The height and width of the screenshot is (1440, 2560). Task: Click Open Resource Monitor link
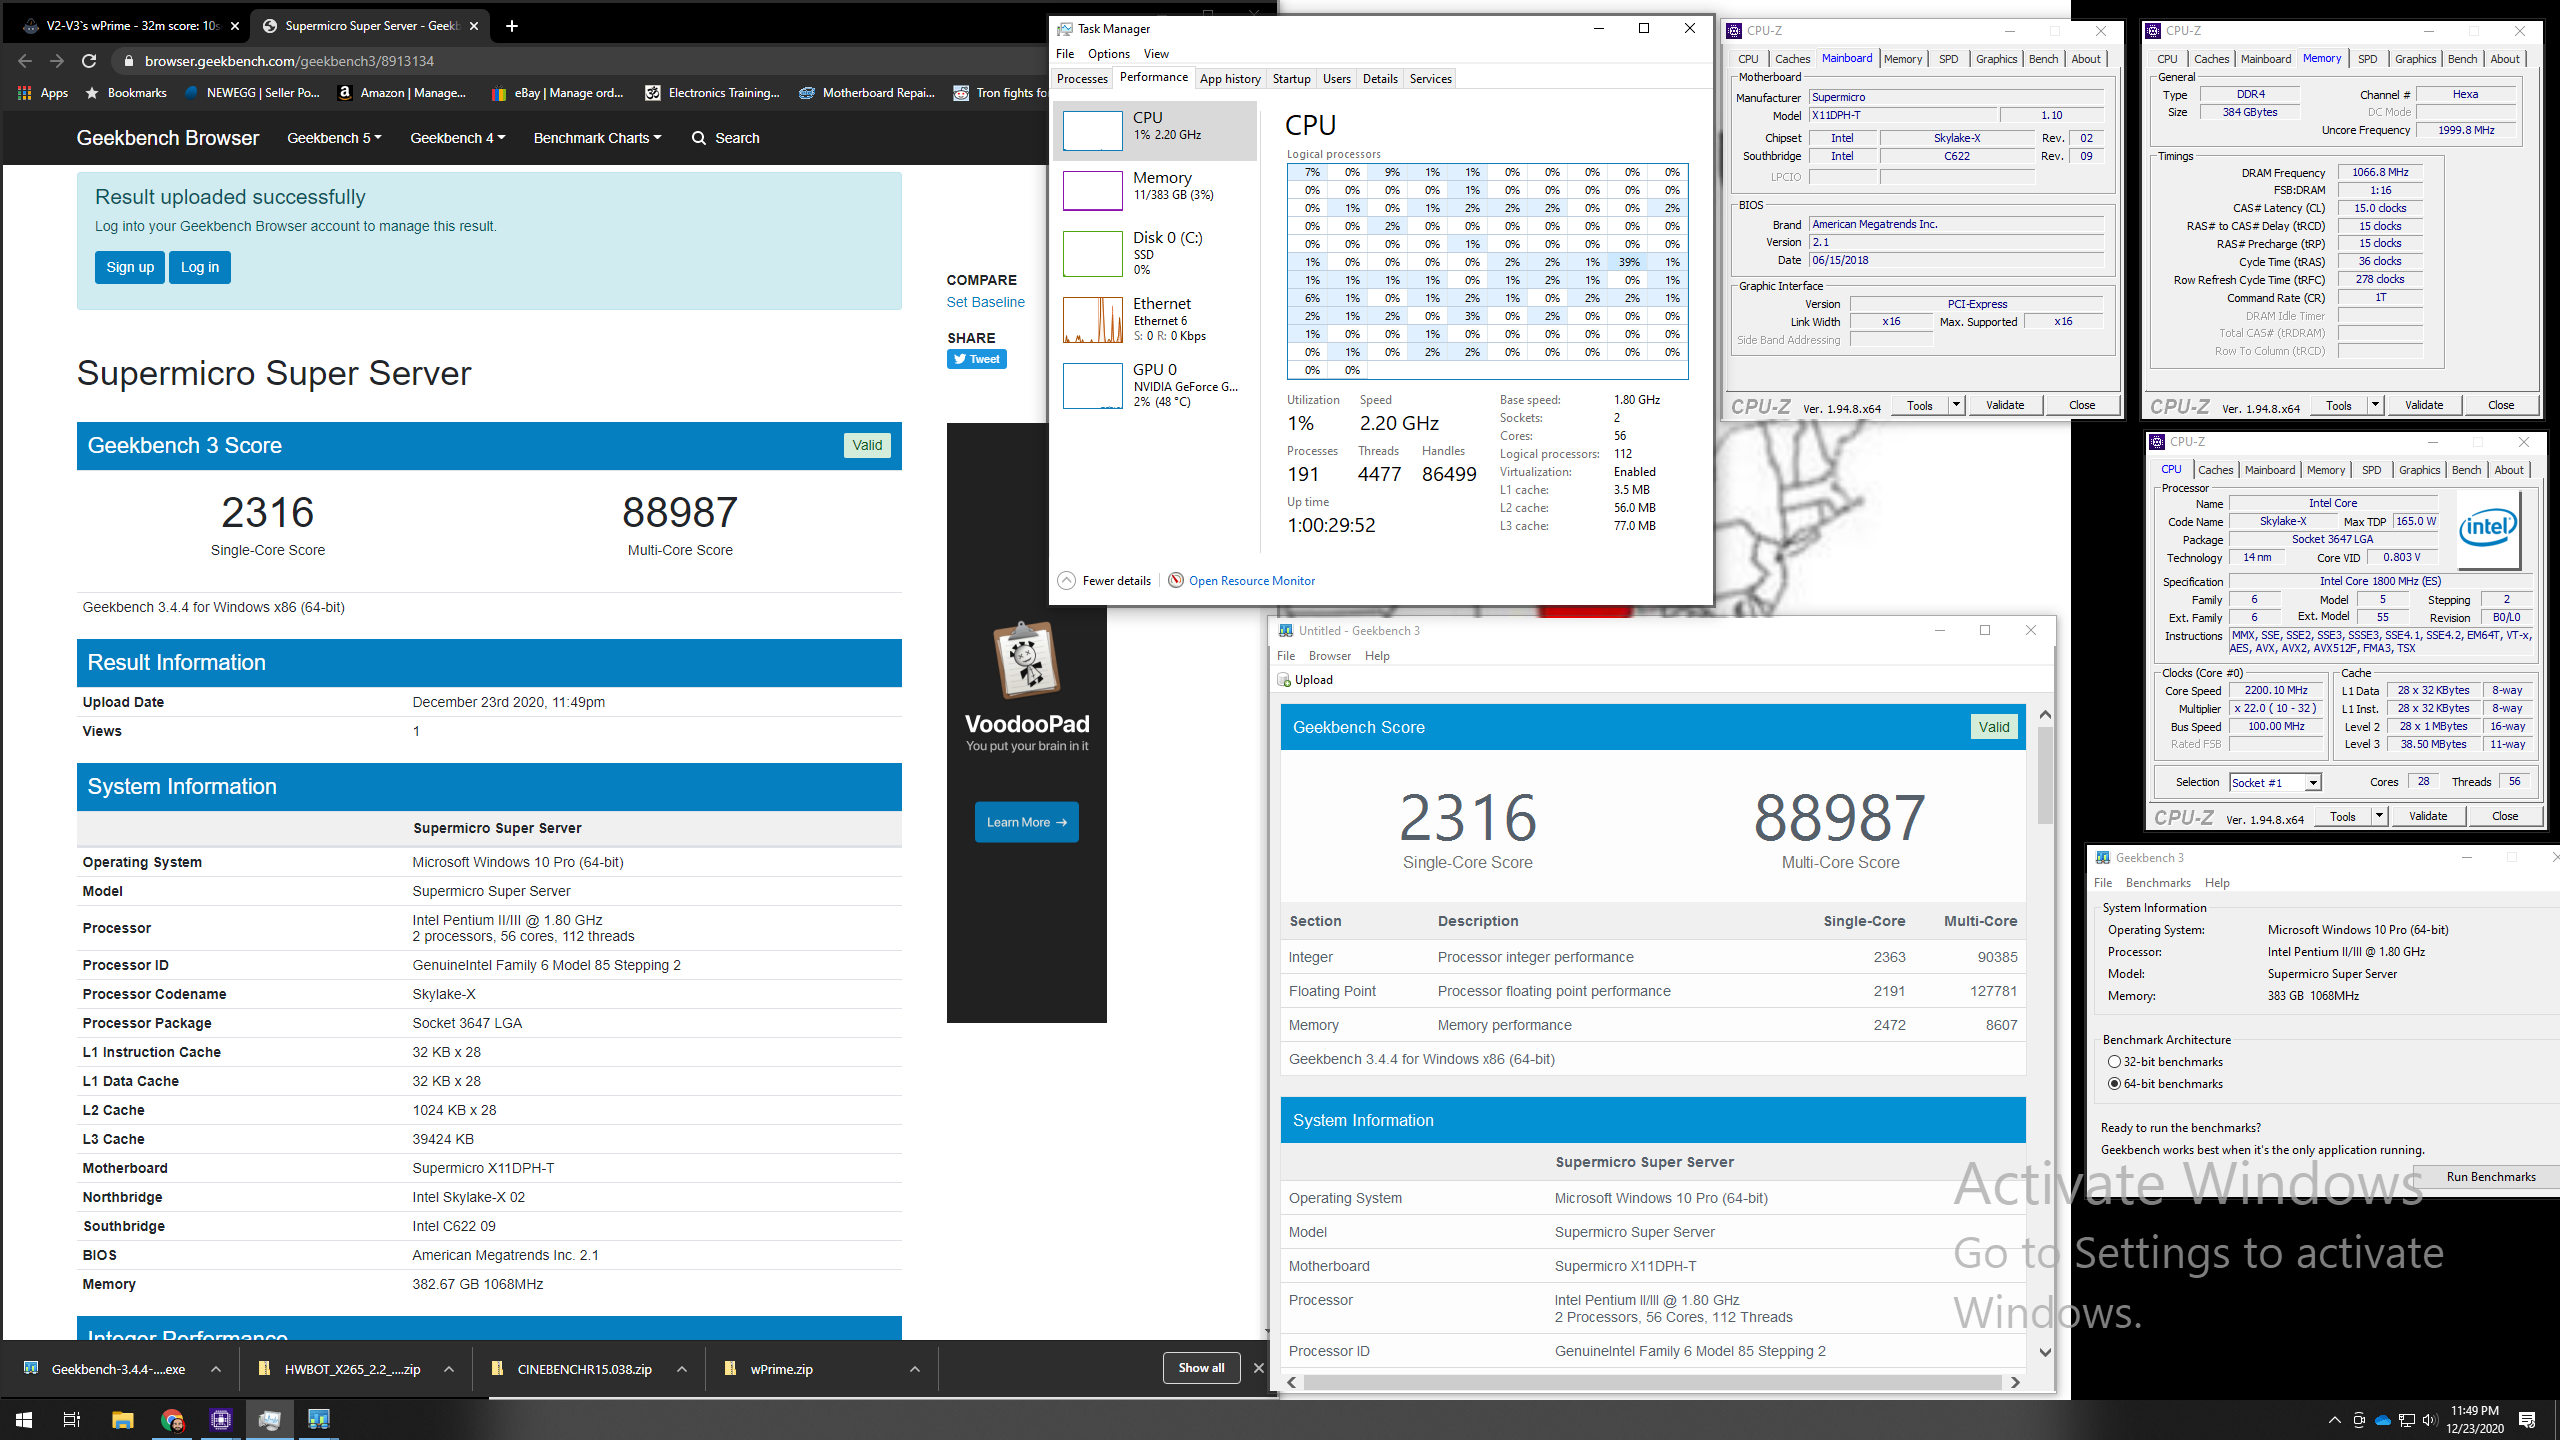point(1251,581)
